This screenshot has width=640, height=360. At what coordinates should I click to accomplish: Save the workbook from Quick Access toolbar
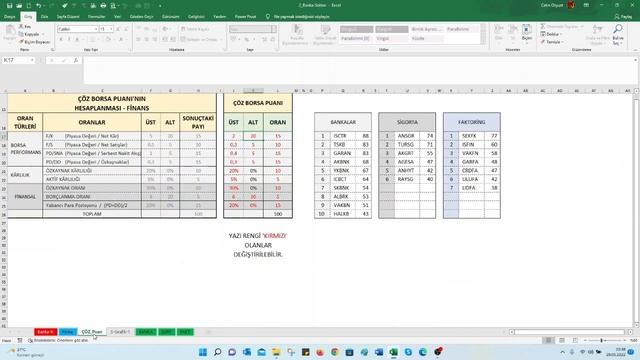(9, 5)
